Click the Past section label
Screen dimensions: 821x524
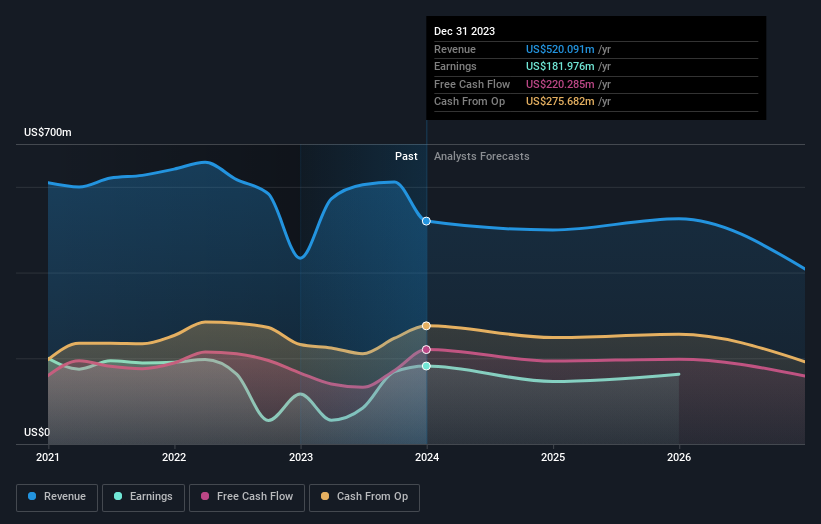pos(406,156)
